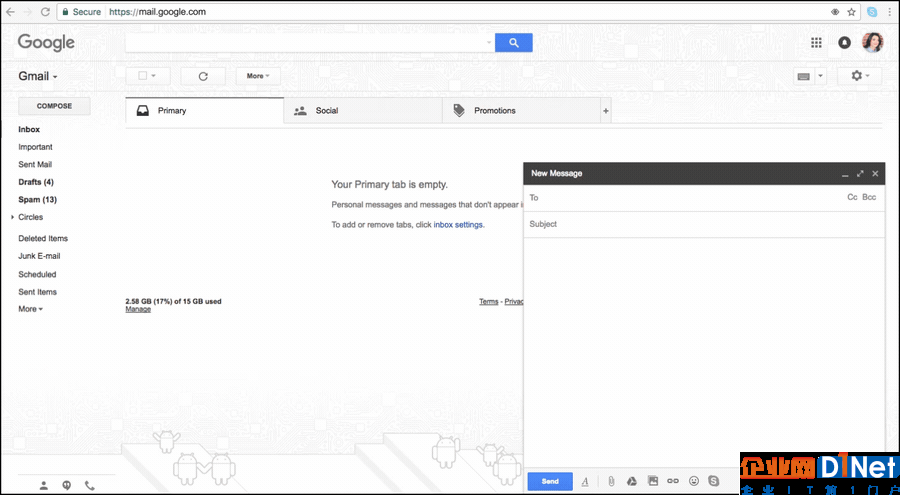Open the Terms link
Image resolution: width=900 pixels, height=495 pixels.
point(488,301)
